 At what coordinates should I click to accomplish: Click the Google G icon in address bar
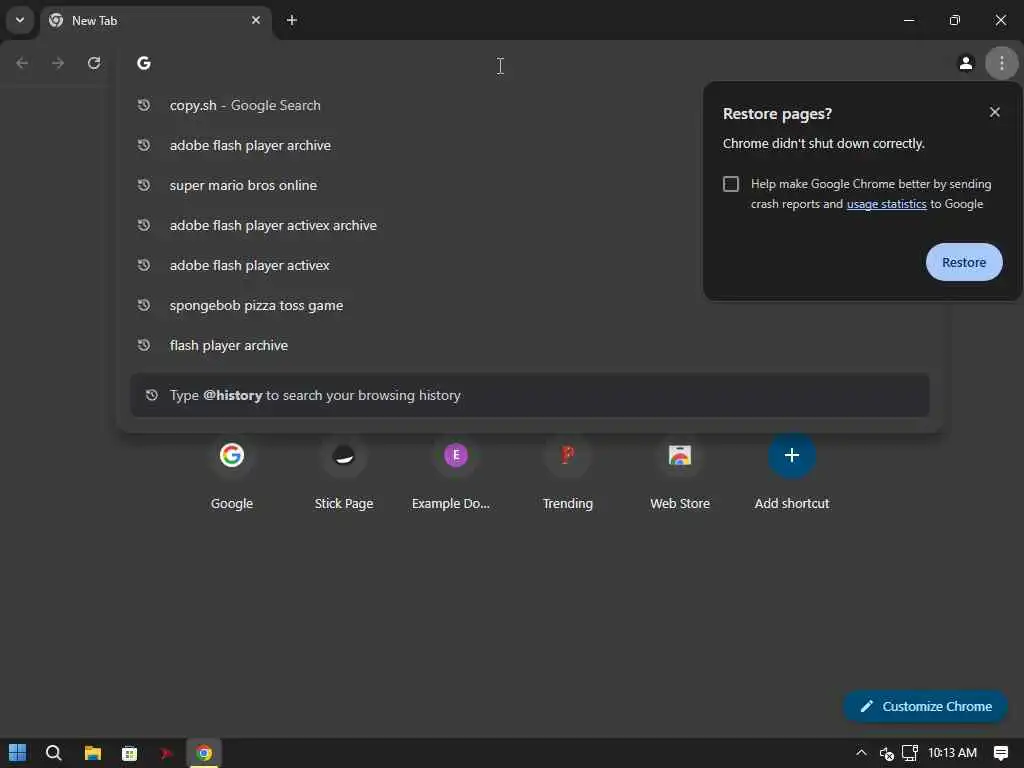(x=144, y=63)
